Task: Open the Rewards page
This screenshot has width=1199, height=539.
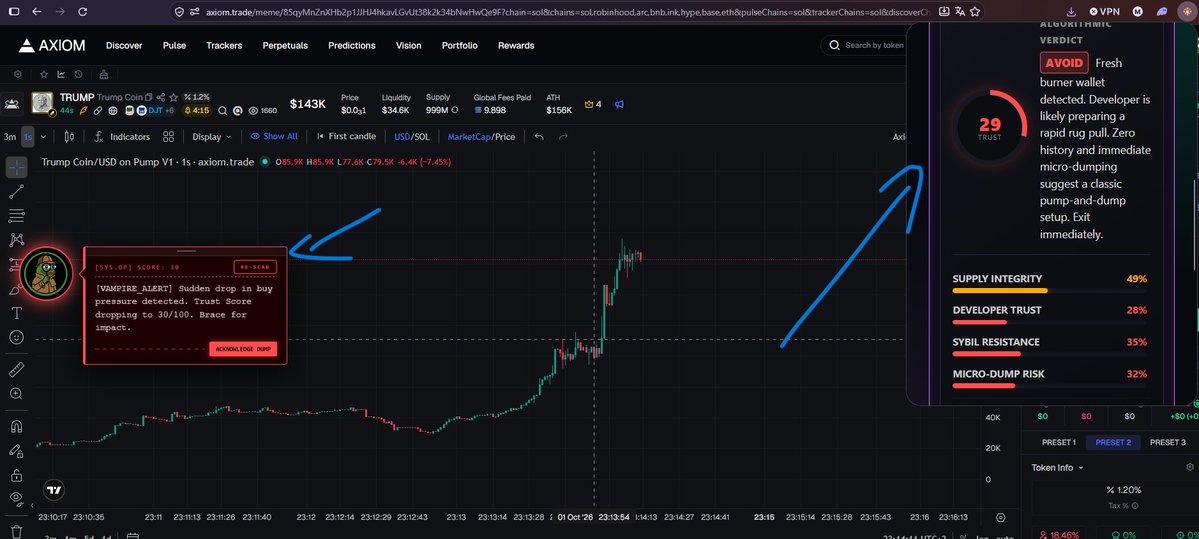Action: click(516, 45)
